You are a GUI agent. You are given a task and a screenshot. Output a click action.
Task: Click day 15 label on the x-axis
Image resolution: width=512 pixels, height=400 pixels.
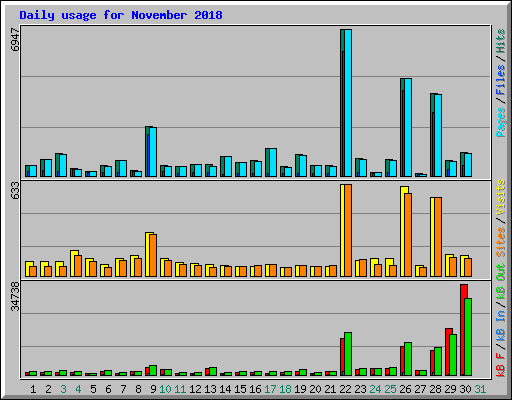pyautogui.click(x=240, y=389)
